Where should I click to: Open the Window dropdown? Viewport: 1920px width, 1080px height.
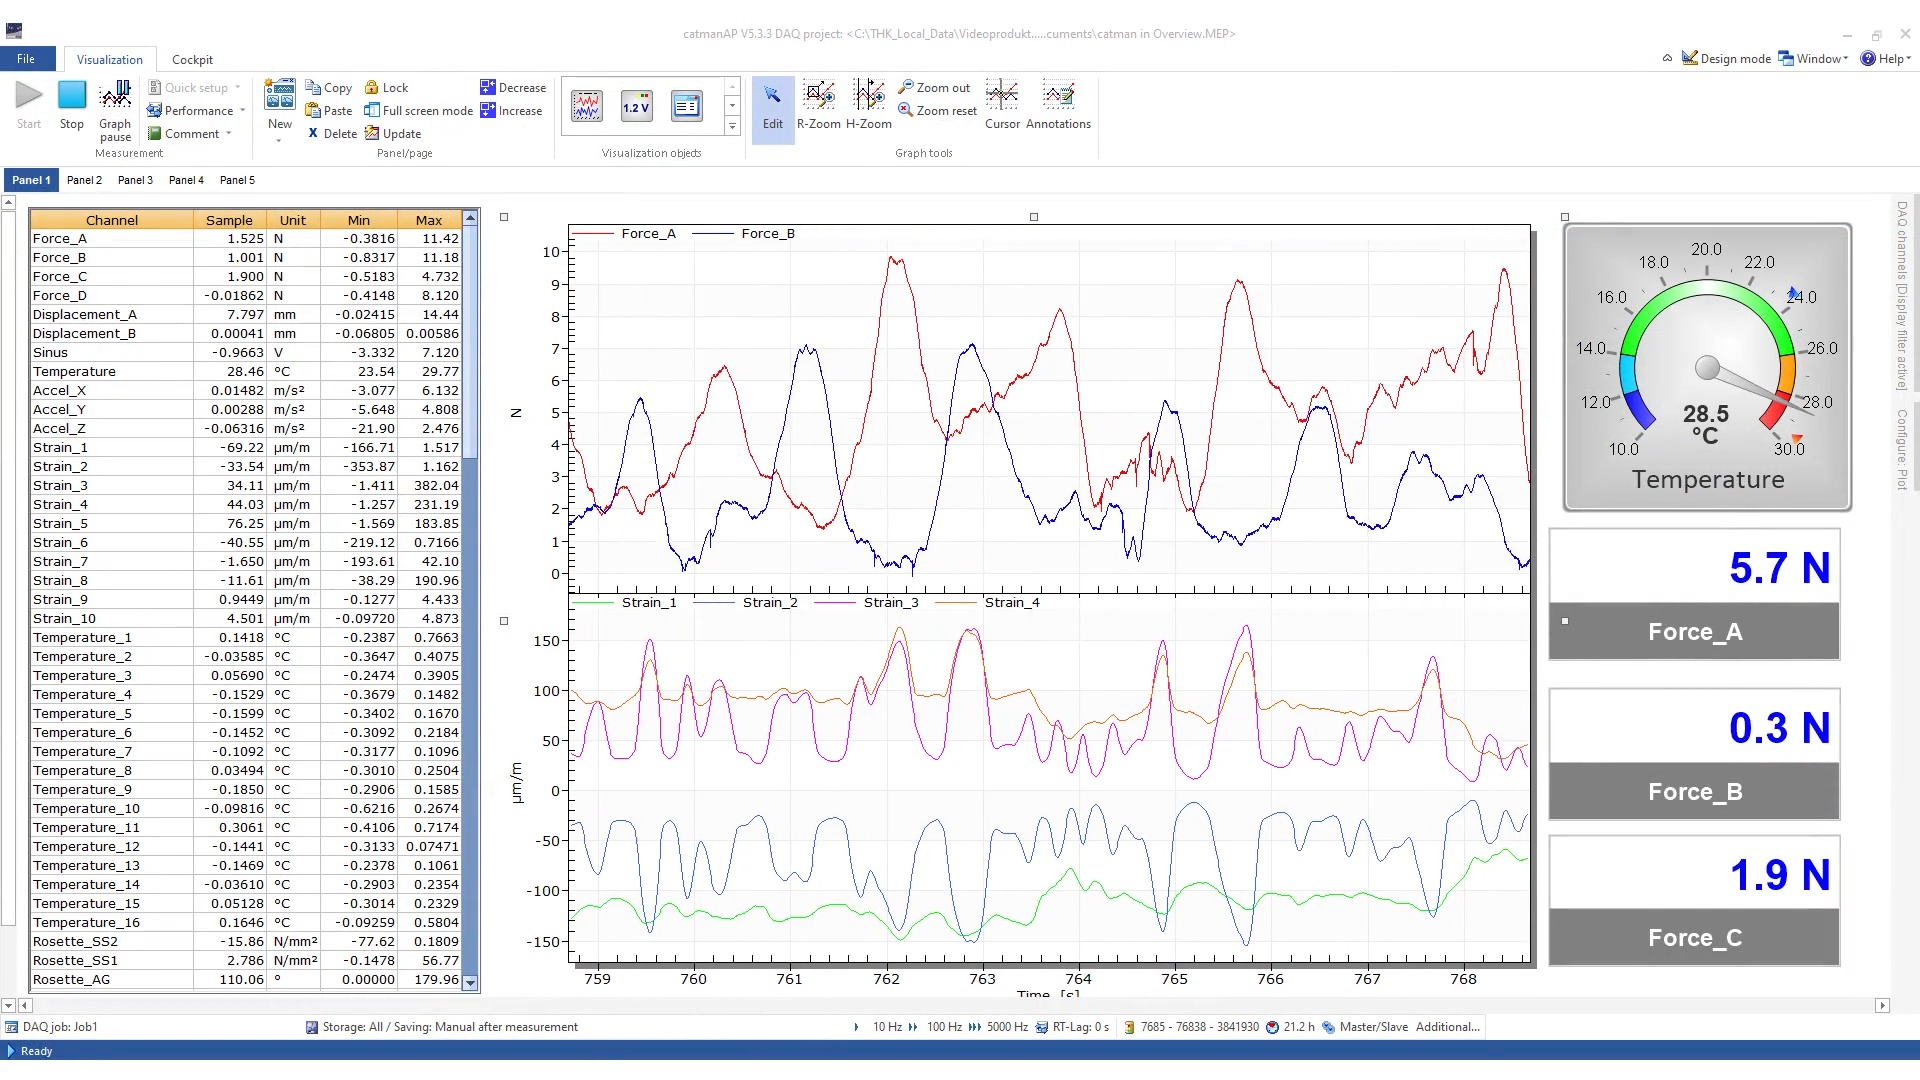[1812, 59]
